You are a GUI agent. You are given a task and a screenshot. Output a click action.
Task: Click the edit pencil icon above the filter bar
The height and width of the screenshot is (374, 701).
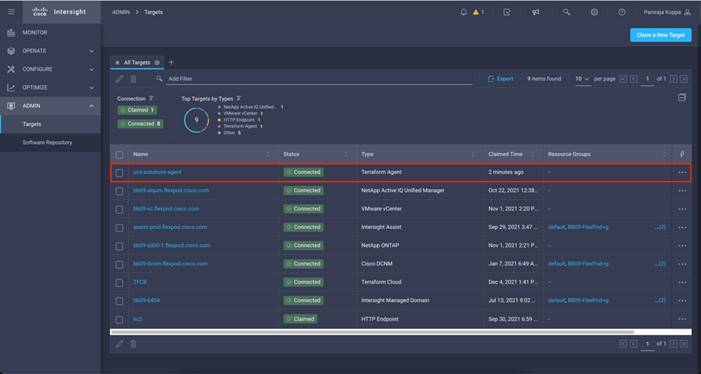point(119,79)
